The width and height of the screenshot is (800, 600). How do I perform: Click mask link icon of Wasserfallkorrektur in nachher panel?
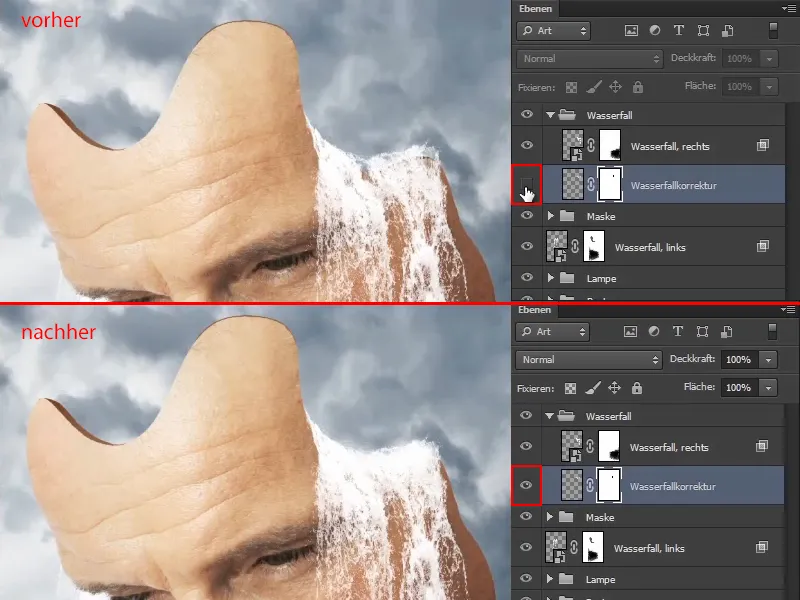(x=590, y=485)
